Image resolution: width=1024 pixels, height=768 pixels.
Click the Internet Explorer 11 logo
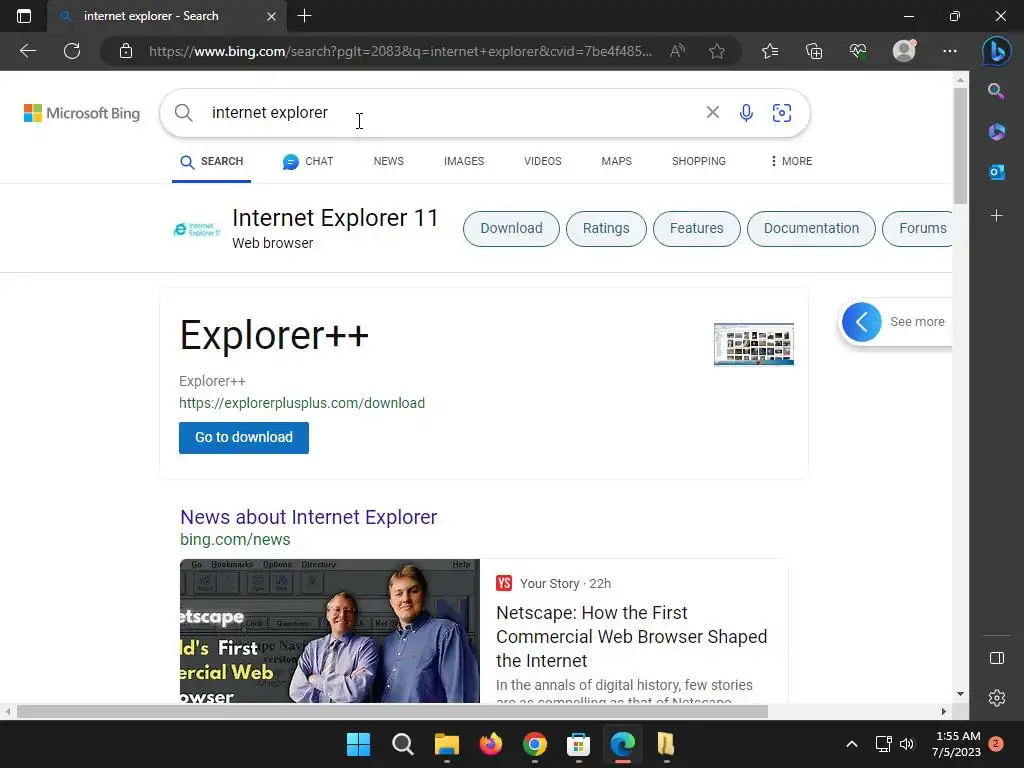[x=197, y=229]
